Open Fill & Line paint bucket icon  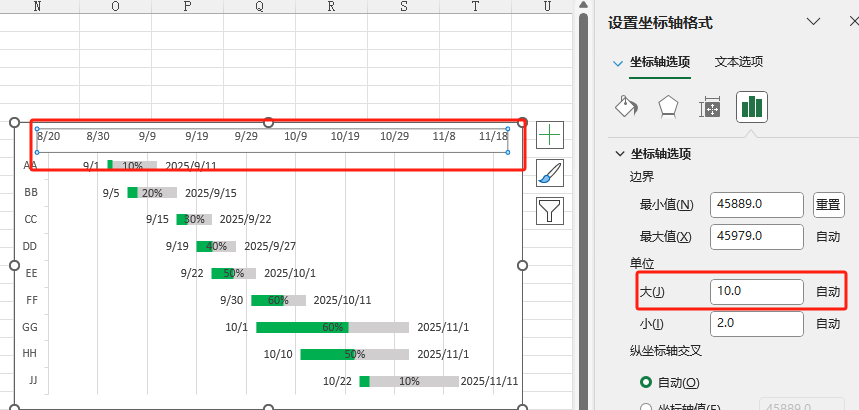click(x=627, y=107)
